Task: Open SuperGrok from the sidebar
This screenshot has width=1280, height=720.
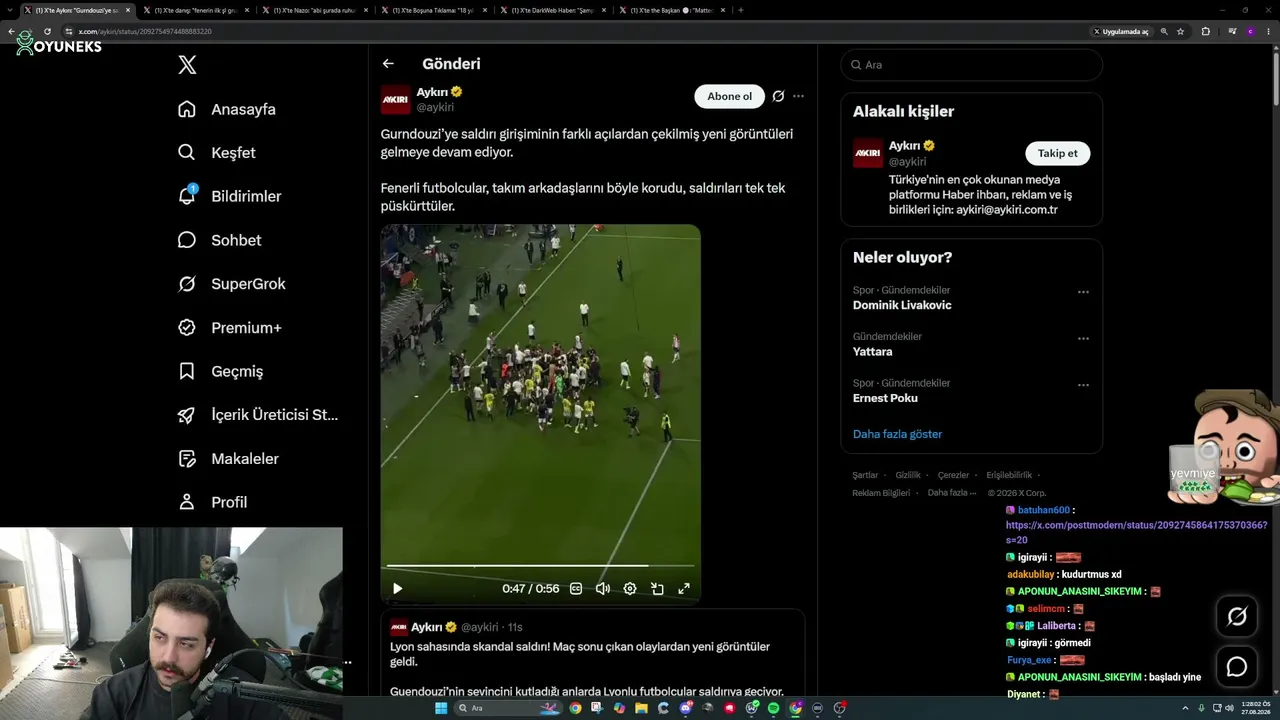Action: [231, 284]
